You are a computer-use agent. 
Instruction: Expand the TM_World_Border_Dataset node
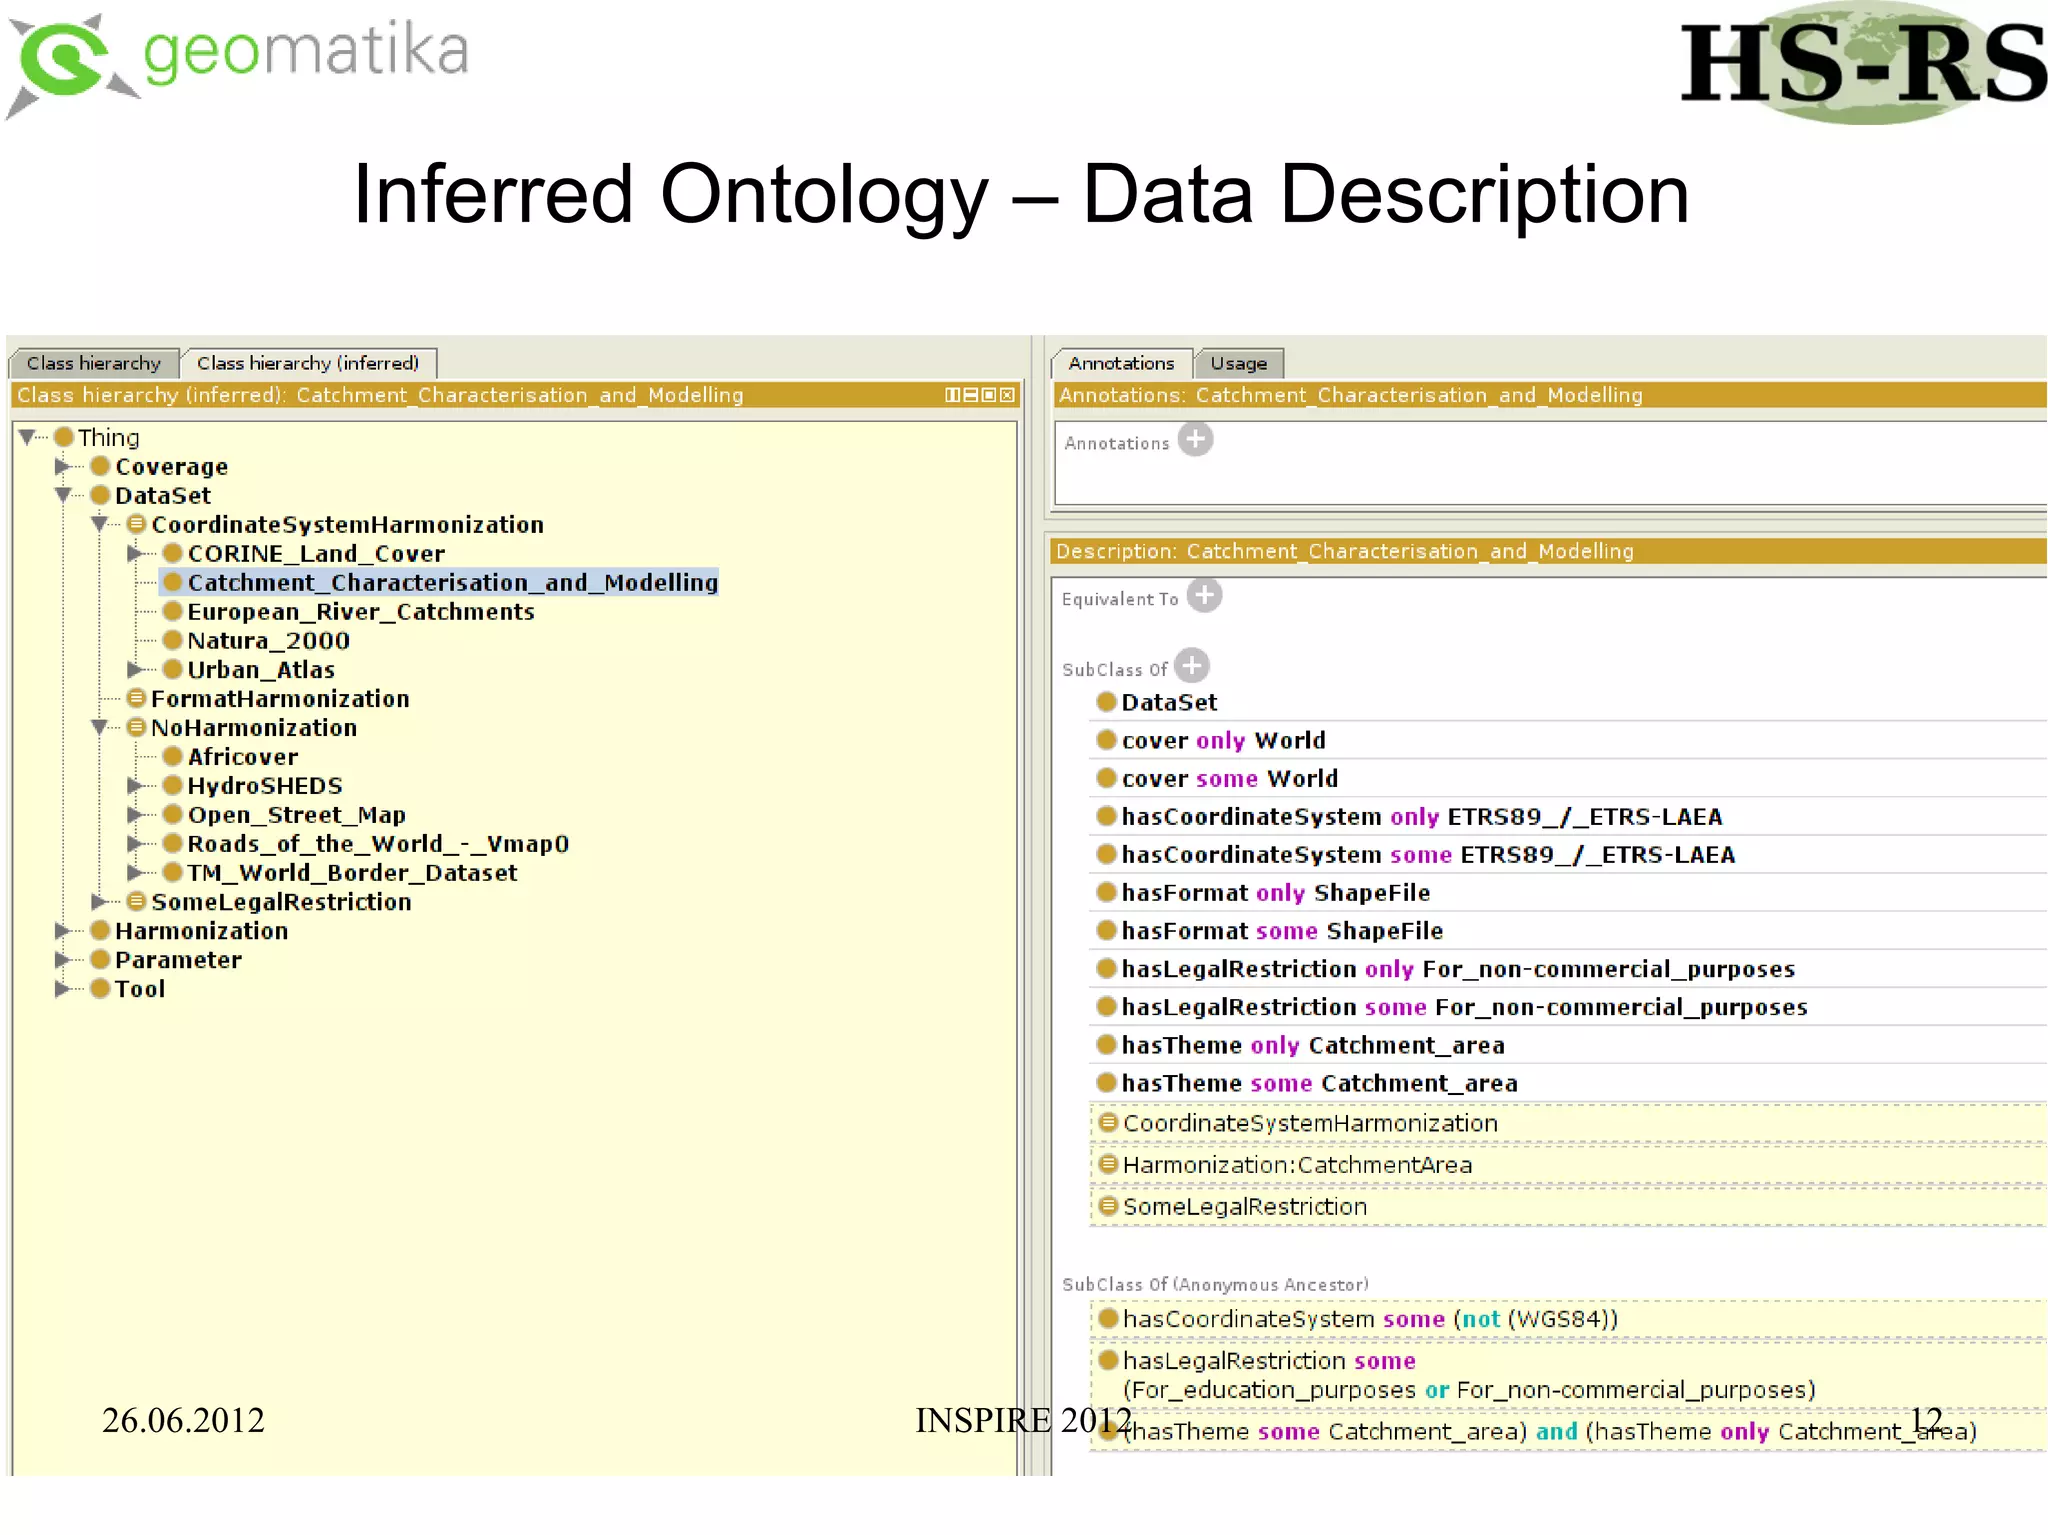(136, 872)
